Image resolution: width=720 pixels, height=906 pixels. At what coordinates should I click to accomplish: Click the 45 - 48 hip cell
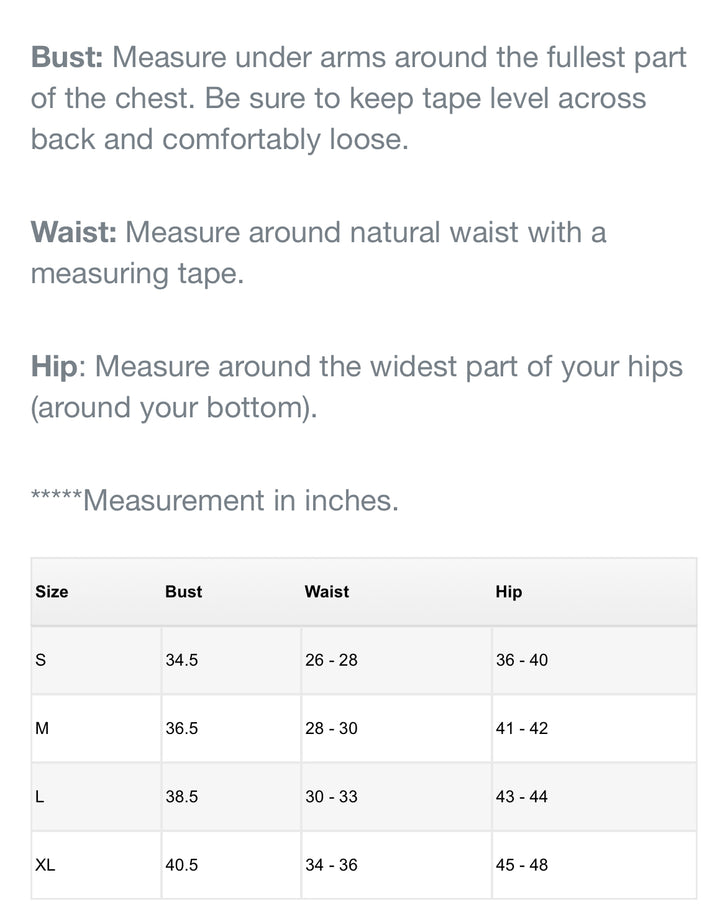(522, 865)
